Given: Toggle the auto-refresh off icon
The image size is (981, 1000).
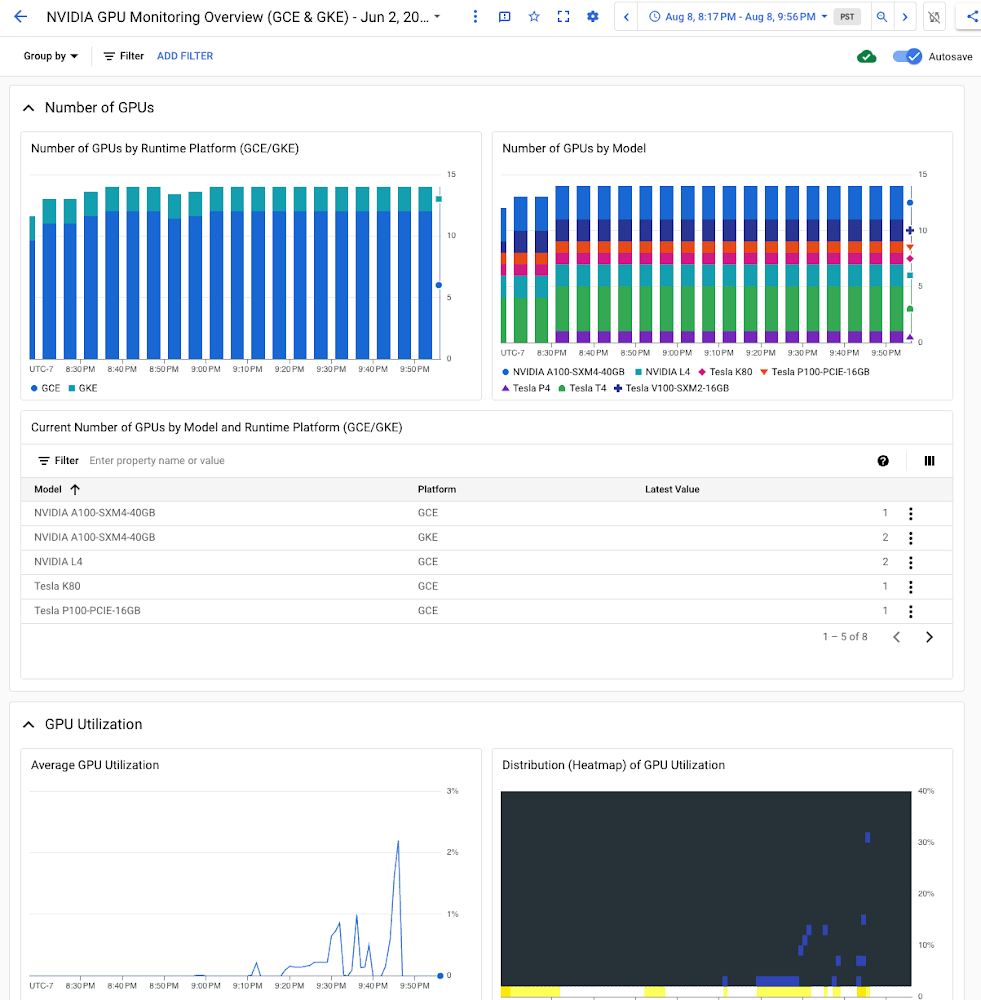Looking at the screenshot, I should click(934, 17).
